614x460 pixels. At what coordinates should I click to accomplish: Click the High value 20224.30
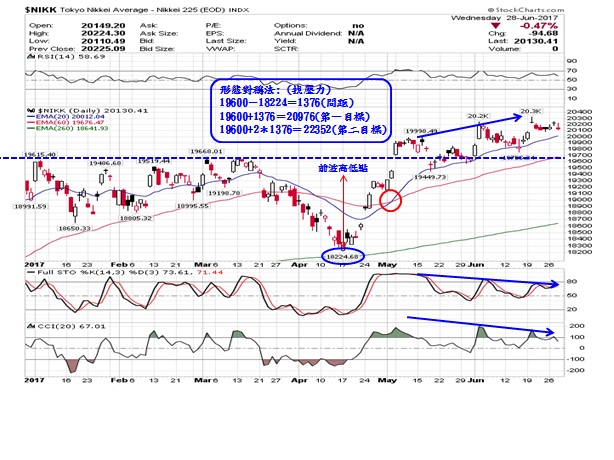103,33
